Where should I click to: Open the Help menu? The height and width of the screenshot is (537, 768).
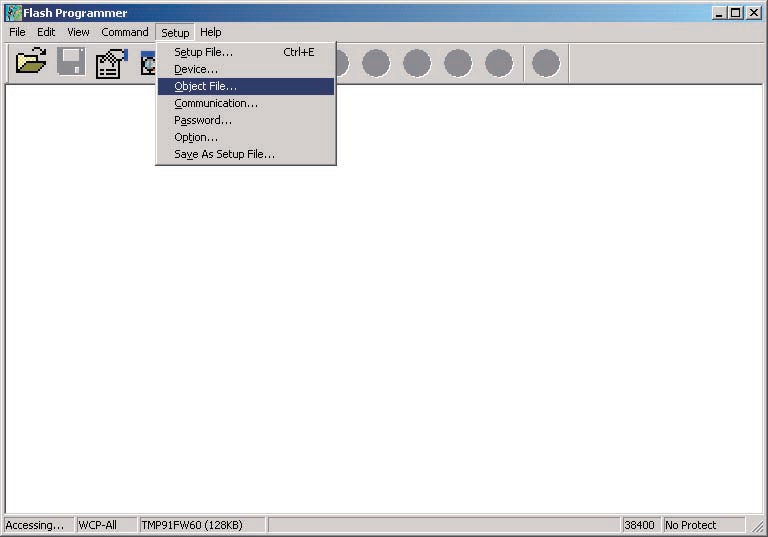pos(211,32)
